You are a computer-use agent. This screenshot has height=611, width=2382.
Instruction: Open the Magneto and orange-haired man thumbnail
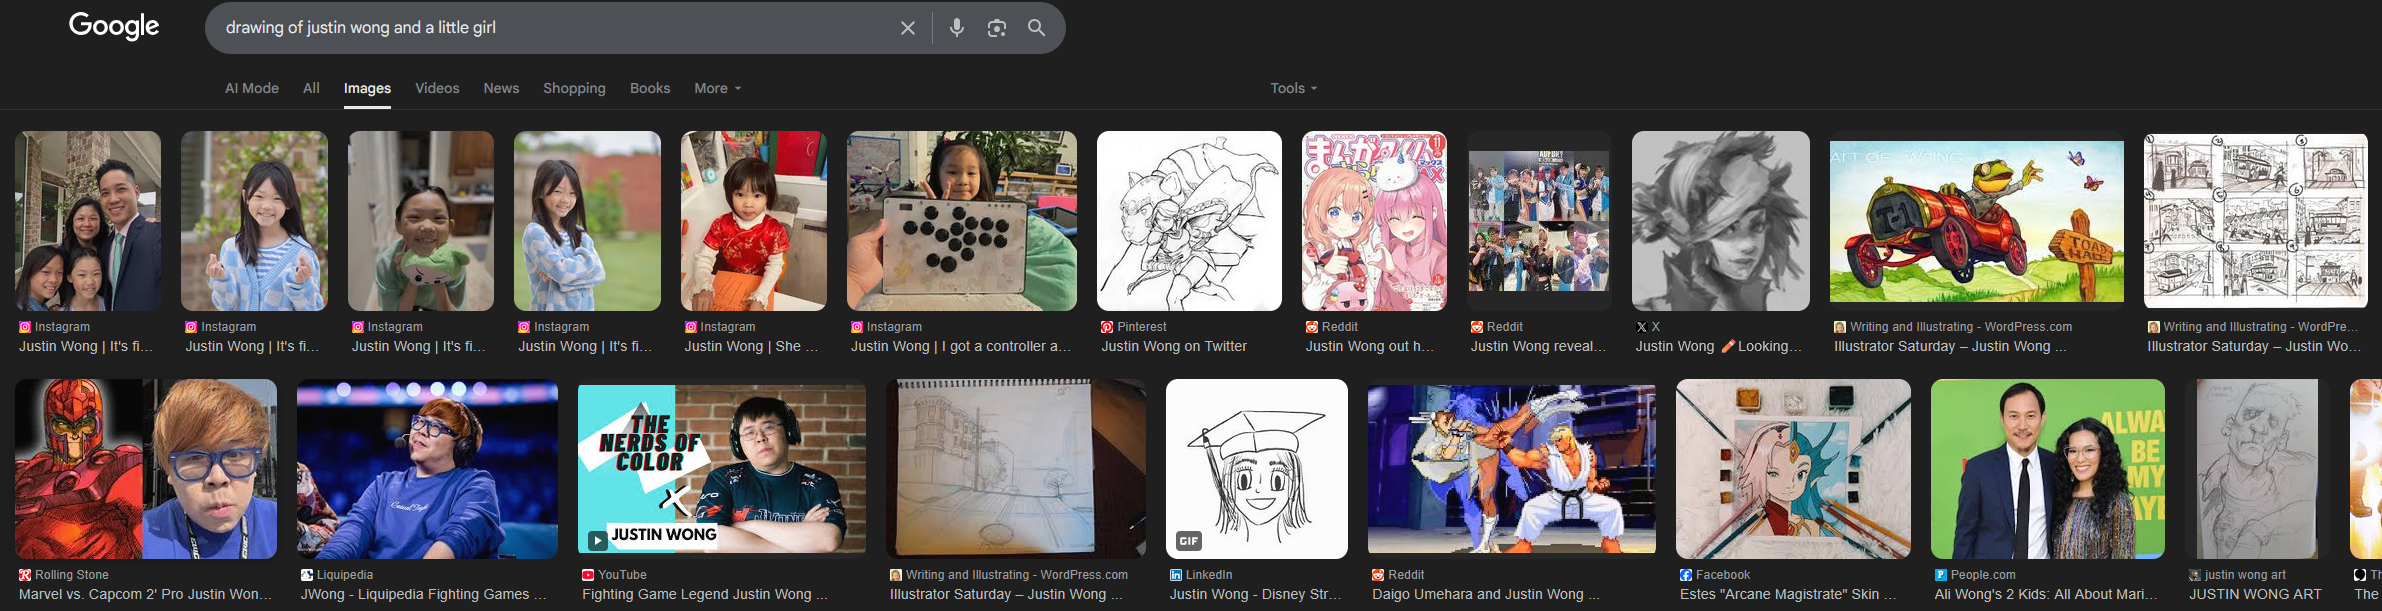146,469
